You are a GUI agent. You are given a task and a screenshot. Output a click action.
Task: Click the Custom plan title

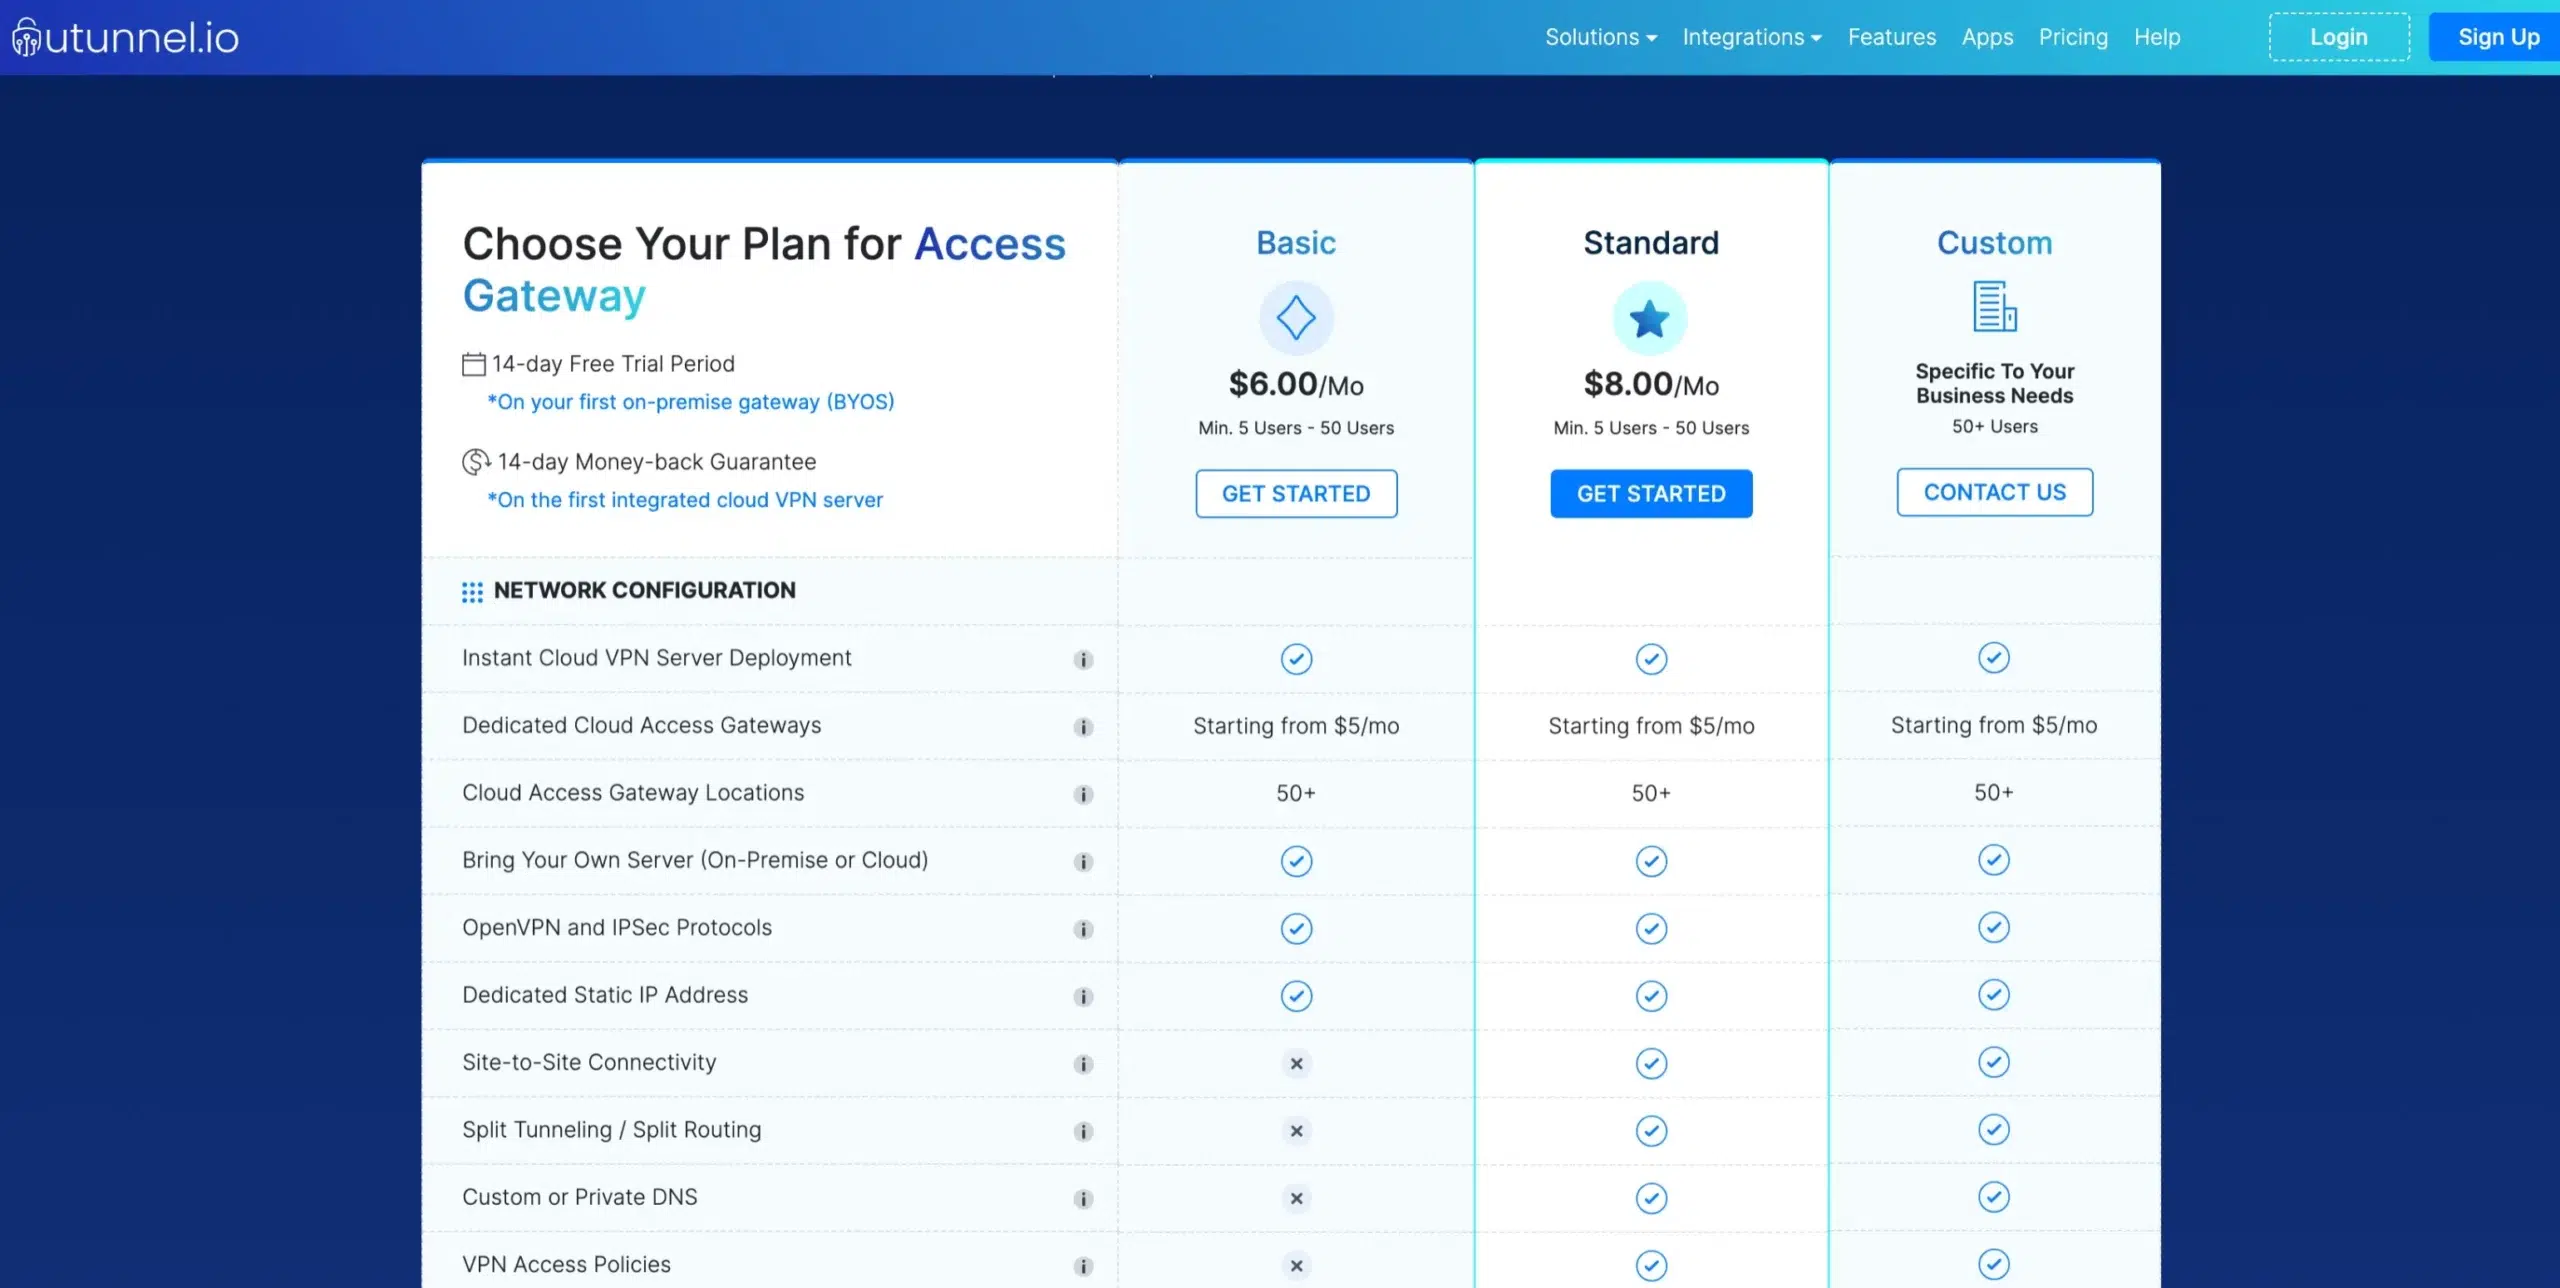(1994, 243)
